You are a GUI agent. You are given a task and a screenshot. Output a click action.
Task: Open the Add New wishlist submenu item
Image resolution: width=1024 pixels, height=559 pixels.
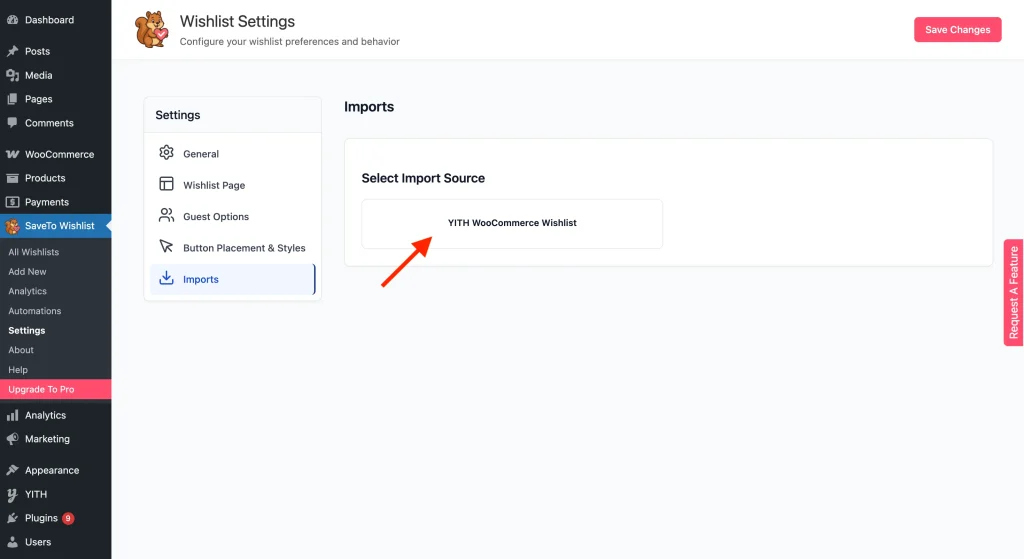pos(28,272)
